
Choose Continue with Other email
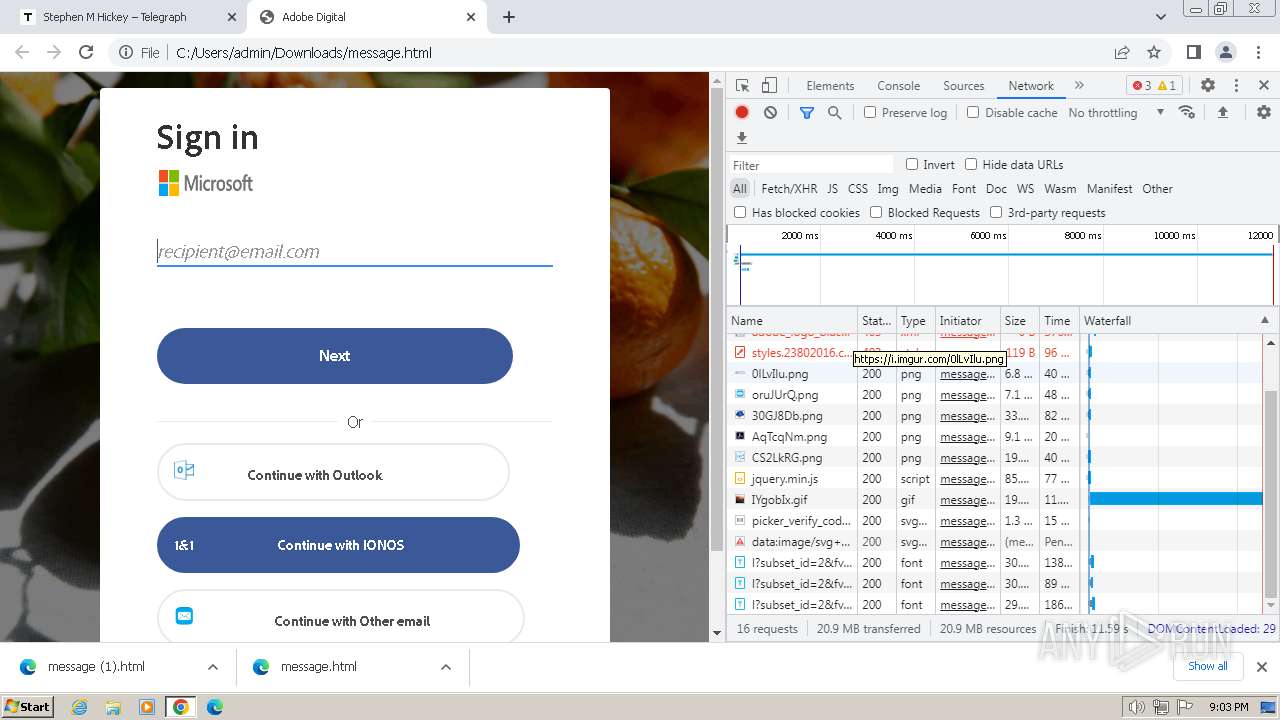(x=340, y=618)
